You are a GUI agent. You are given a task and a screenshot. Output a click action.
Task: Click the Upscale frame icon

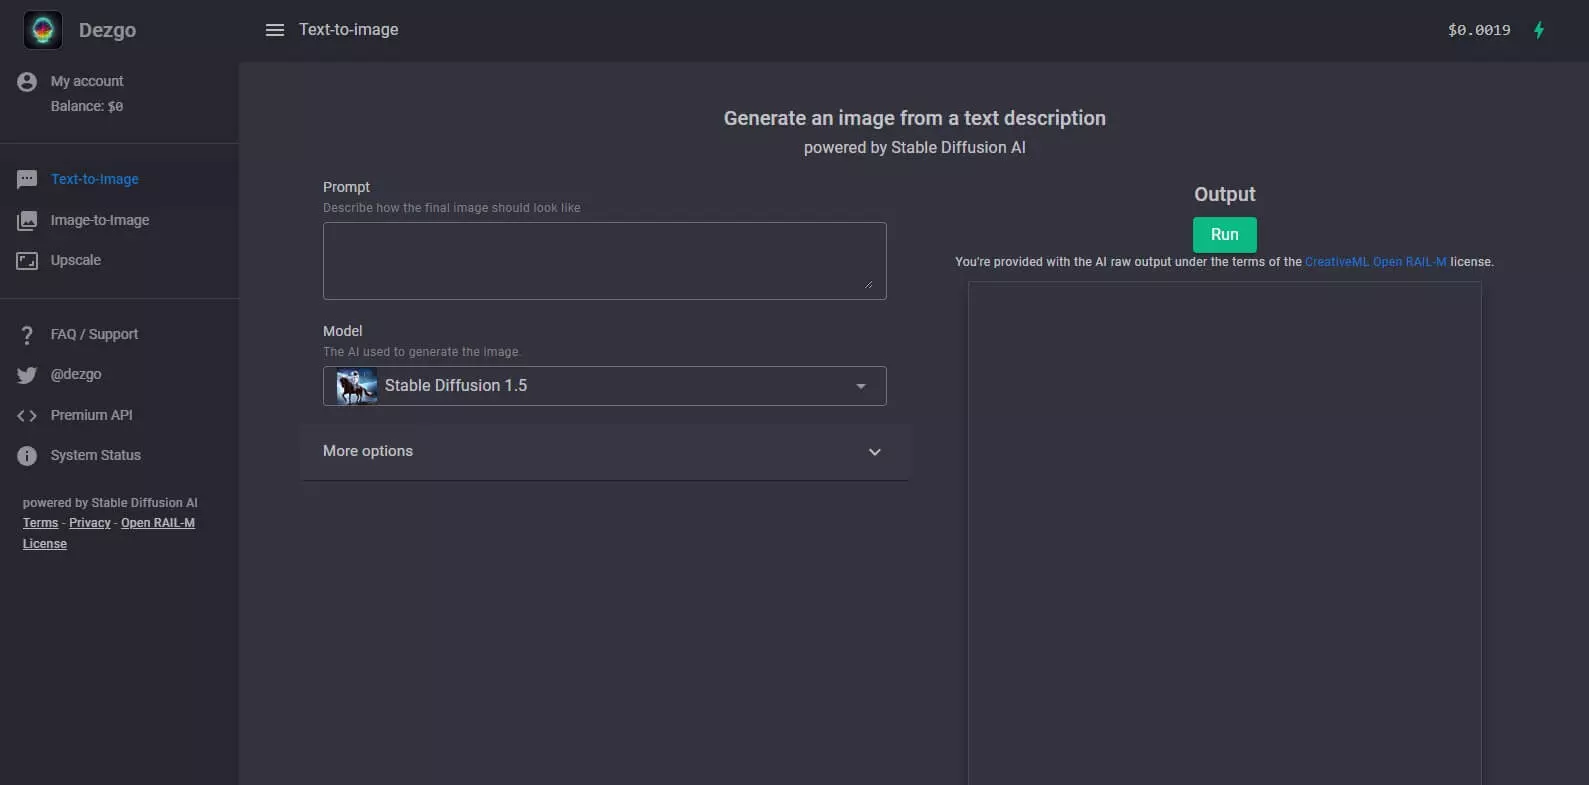pos(27,261)
